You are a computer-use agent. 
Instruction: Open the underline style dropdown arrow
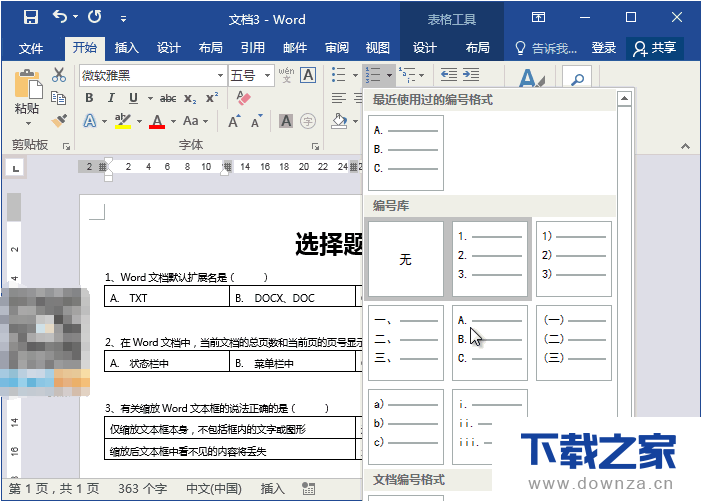[150, 99]
